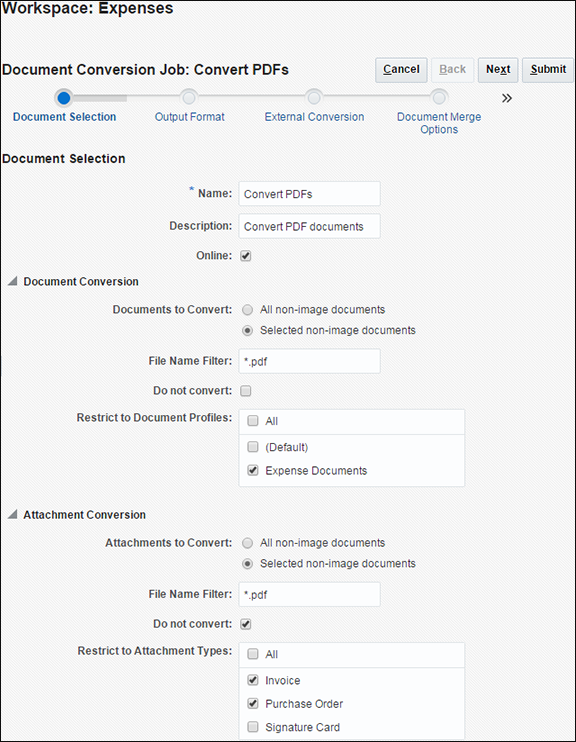Check the document Do not convert checkbox
The height and width of the screenshot is (742, 576).
click(246, 391)
